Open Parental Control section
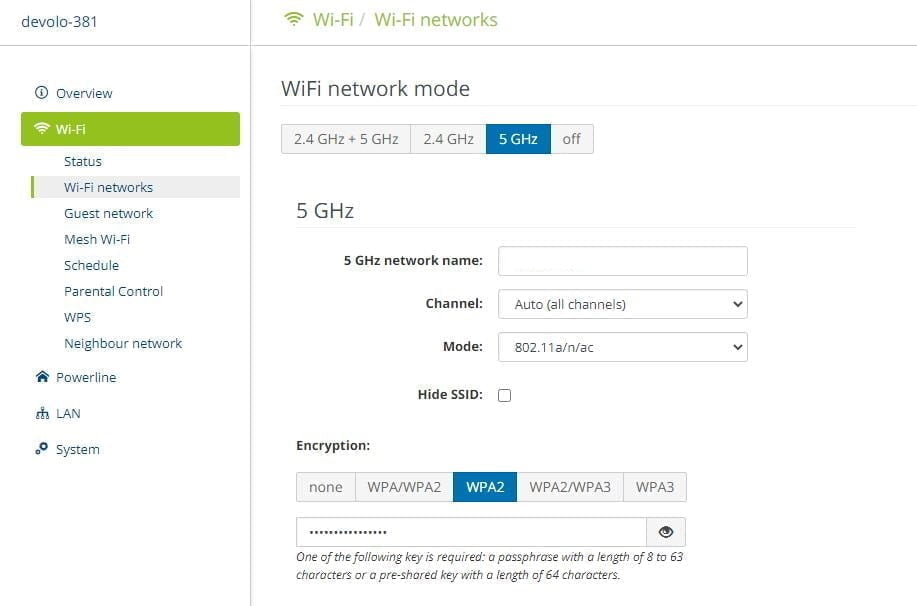 point(113,291)
